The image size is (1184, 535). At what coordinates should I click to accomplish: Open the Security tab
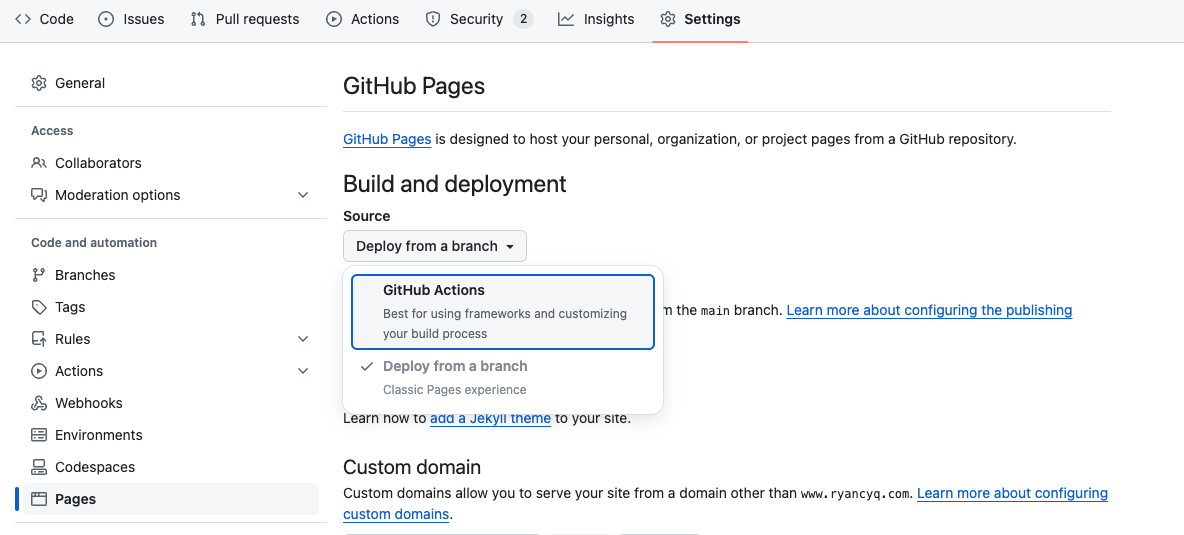coord(479,20)
